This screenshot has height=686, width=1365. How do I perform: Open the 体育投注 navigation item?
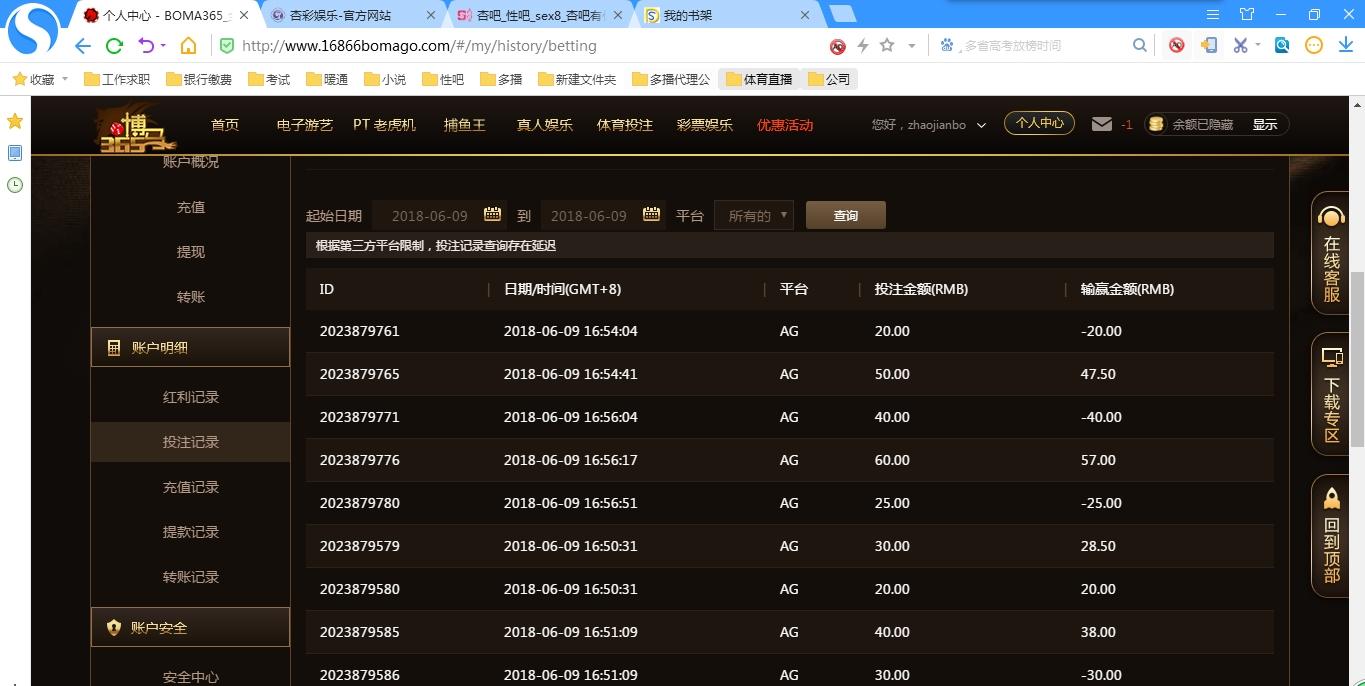625,125
